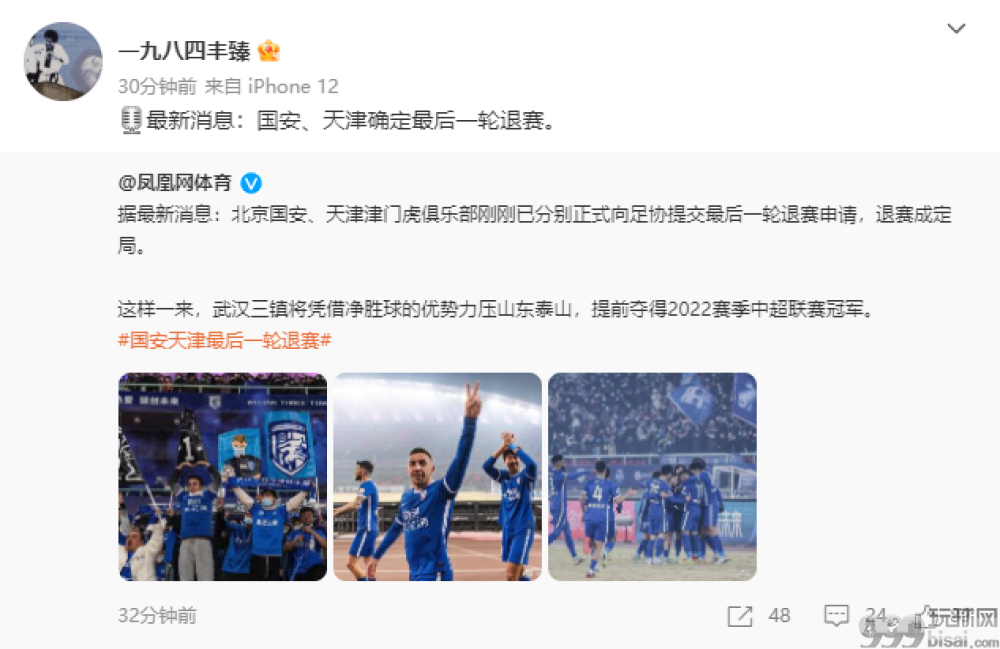1000x649 pixels.
Task: Expand the post options chevron
Action: point(956,29)
